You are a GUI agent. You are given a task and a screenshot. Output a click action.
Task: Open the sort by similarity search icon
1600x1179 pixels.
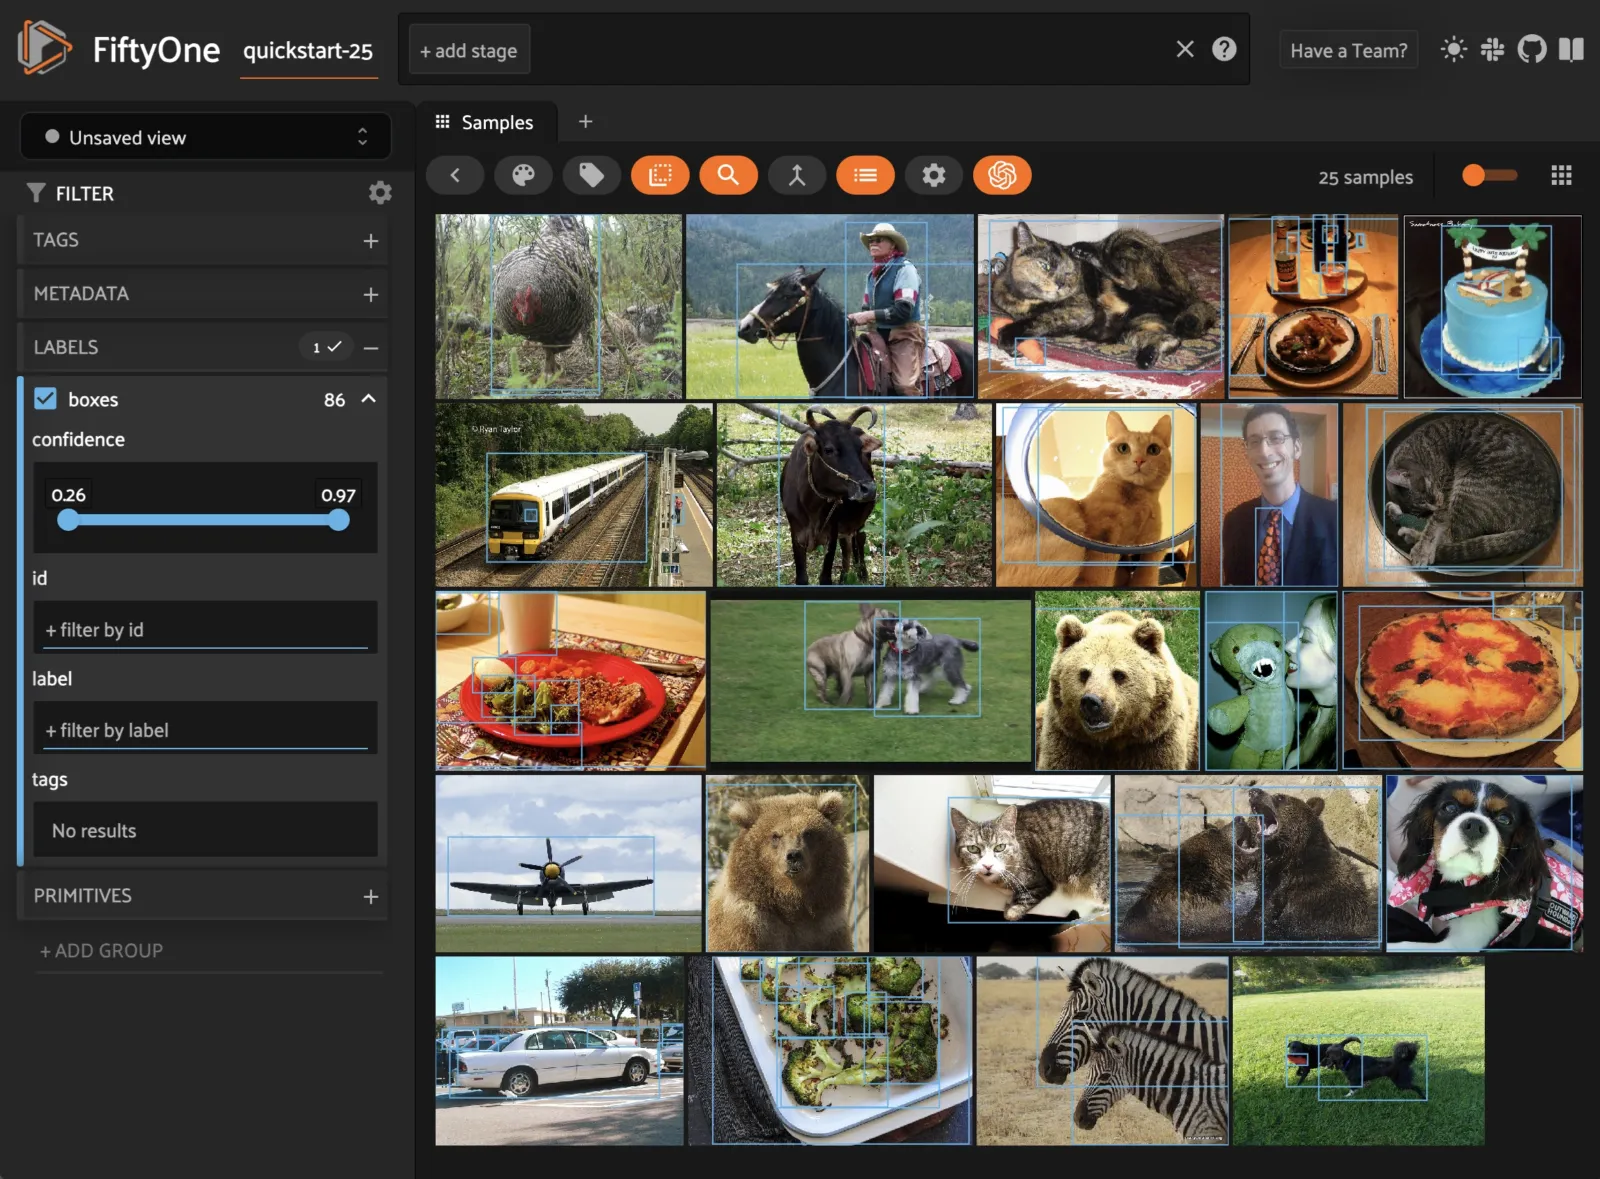point(728,176)
